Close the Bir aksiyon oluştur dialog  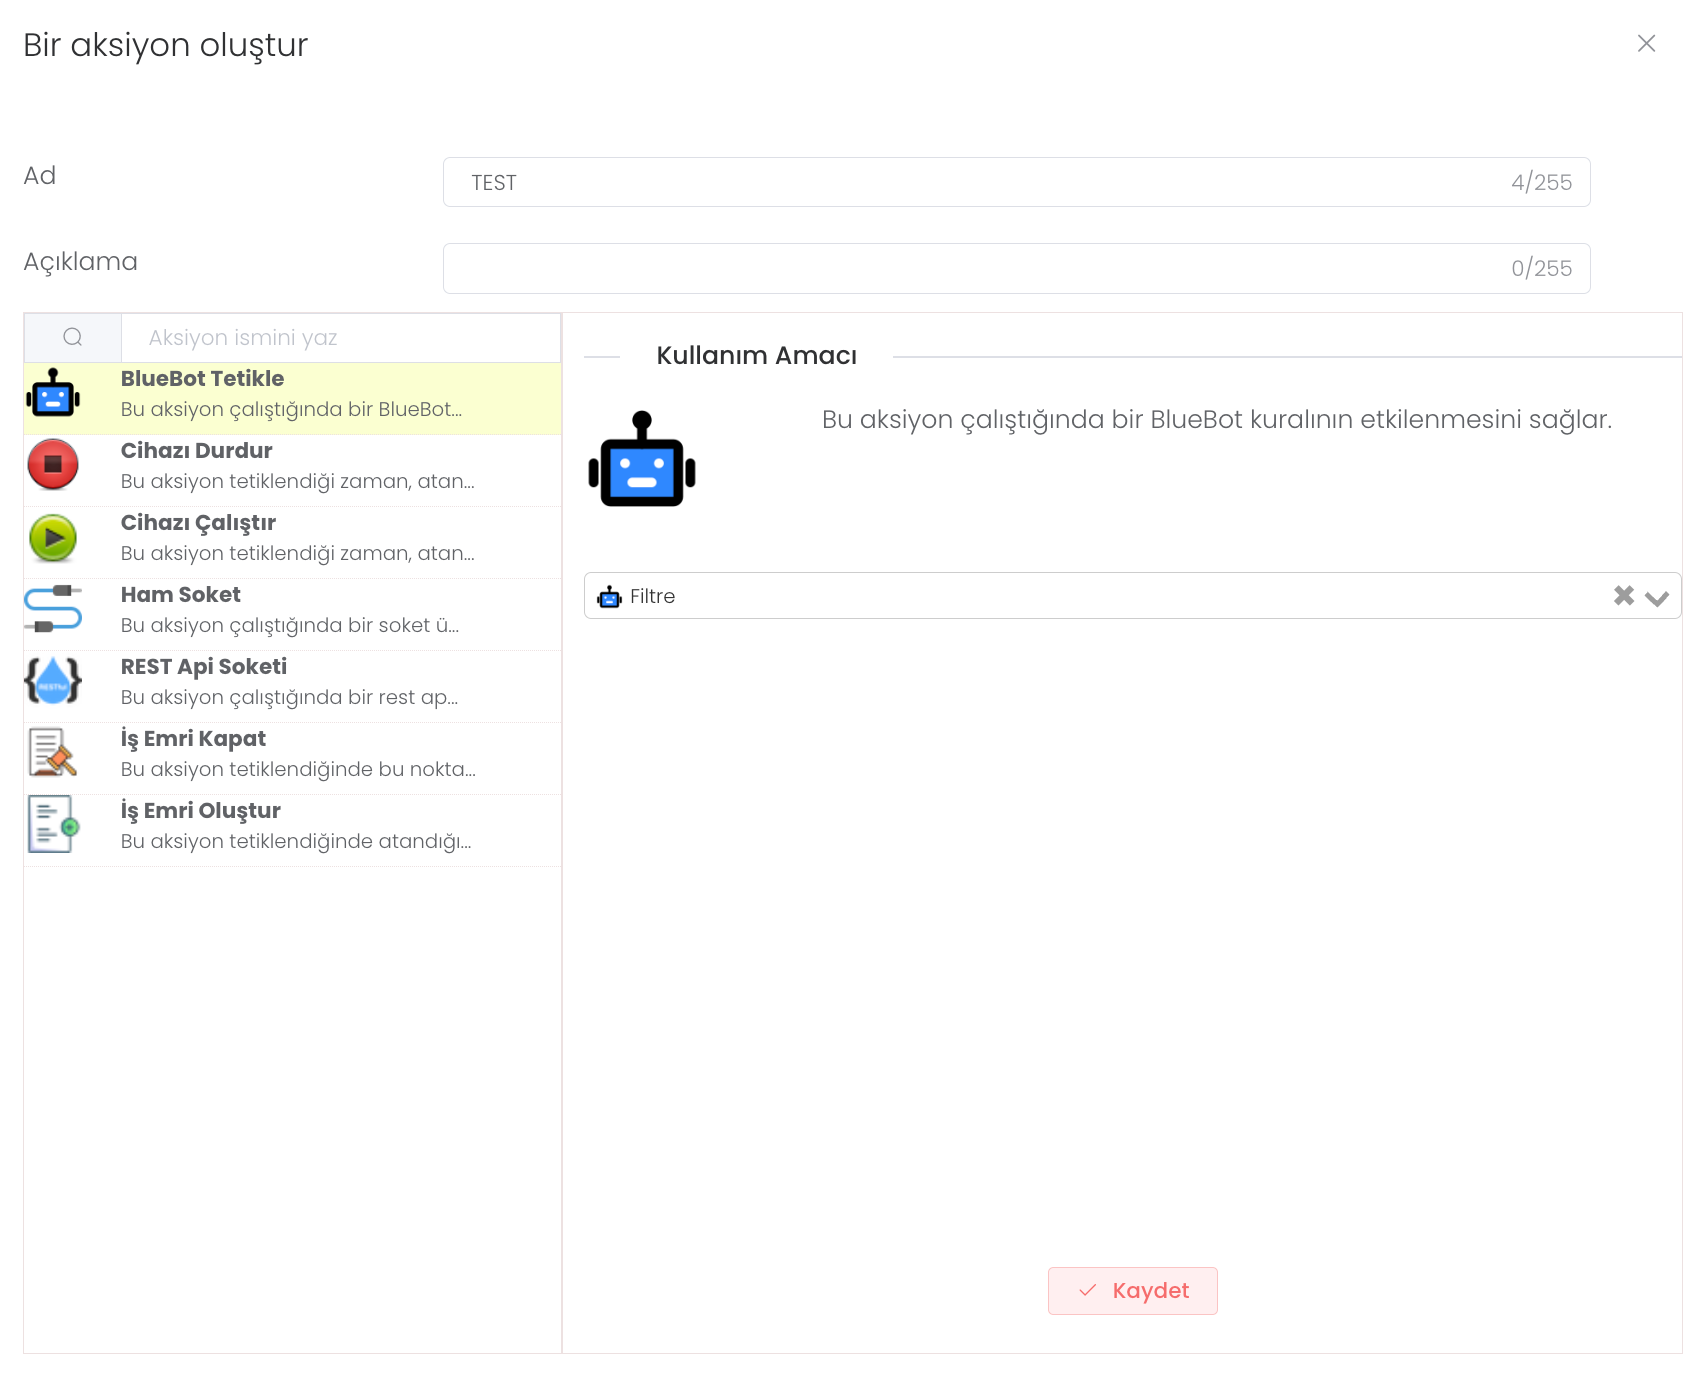pos(1646,44)
